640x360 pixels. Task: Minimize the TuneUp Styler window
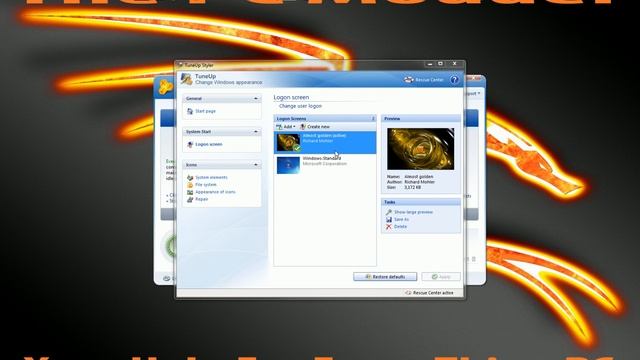tap(429, 64)
